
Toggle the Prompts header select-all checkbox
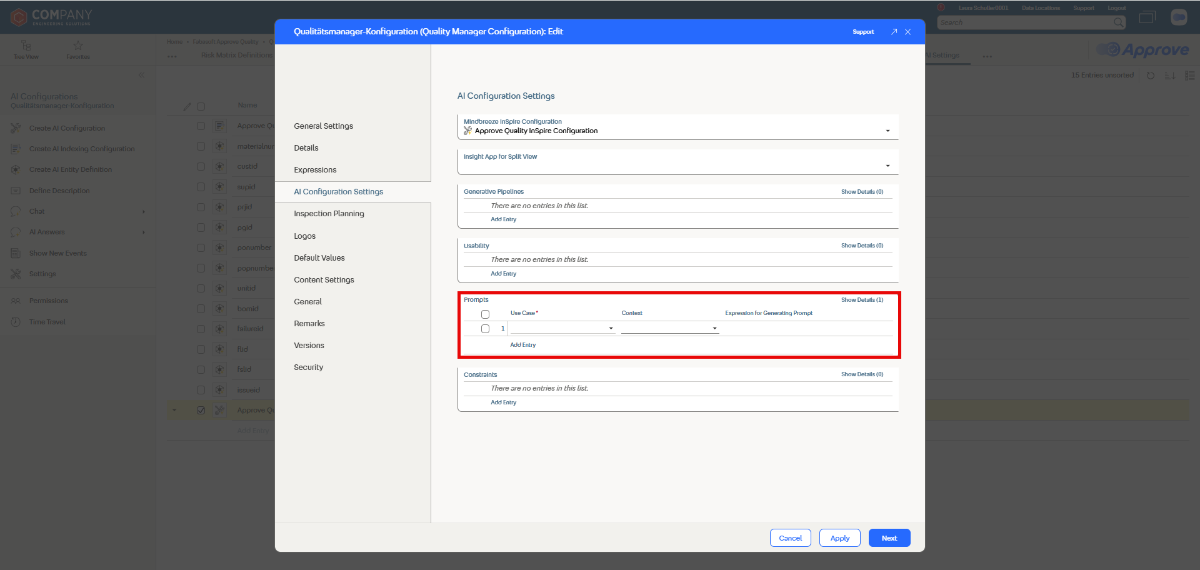[x=485, y=314]
